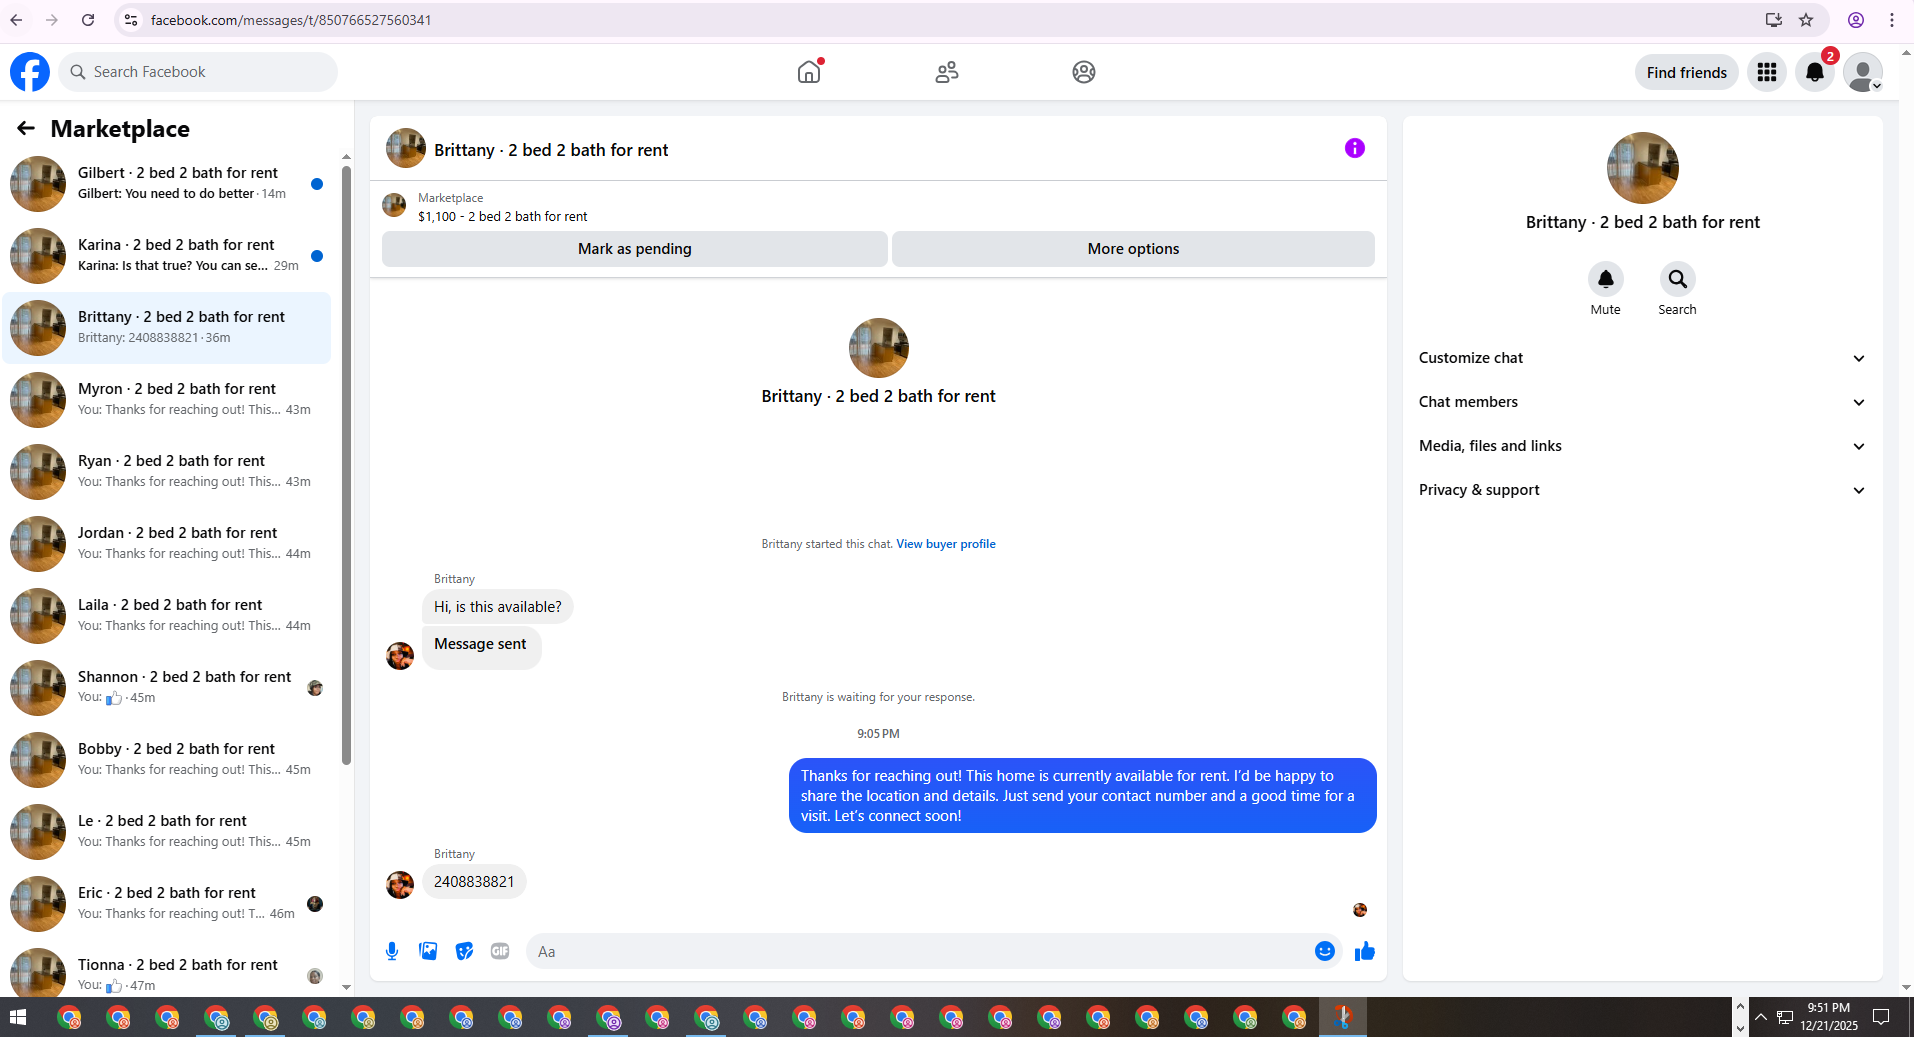Open Karina's conversation
This screenshot has height=1037, width=1914.
tap(167, 256)
